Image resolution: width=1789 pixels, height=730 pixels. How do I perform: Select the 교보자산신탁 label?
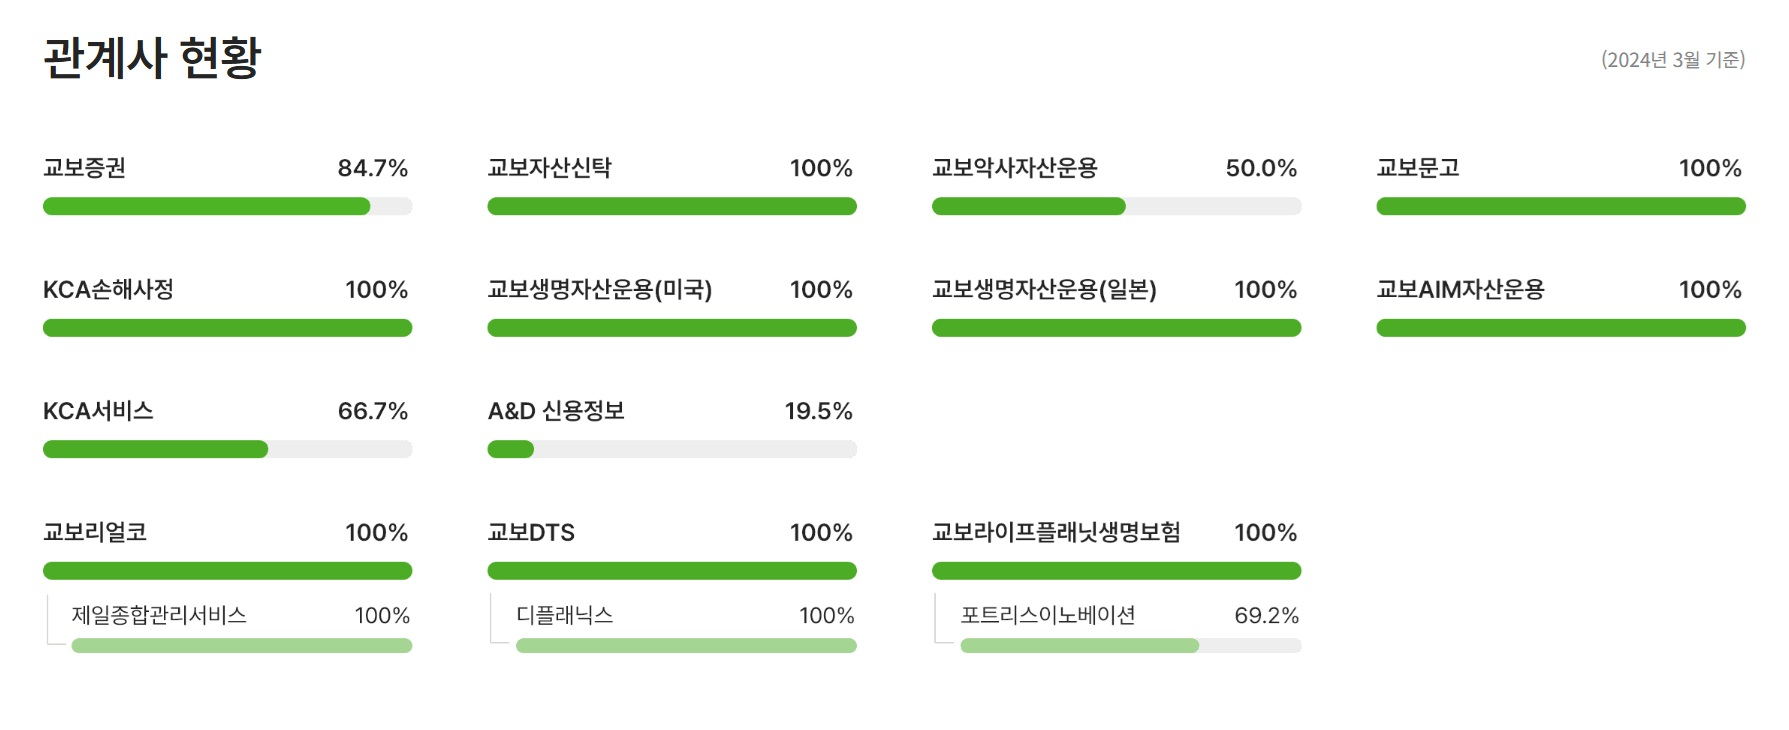pyautogui.click(x=549, y=168)
